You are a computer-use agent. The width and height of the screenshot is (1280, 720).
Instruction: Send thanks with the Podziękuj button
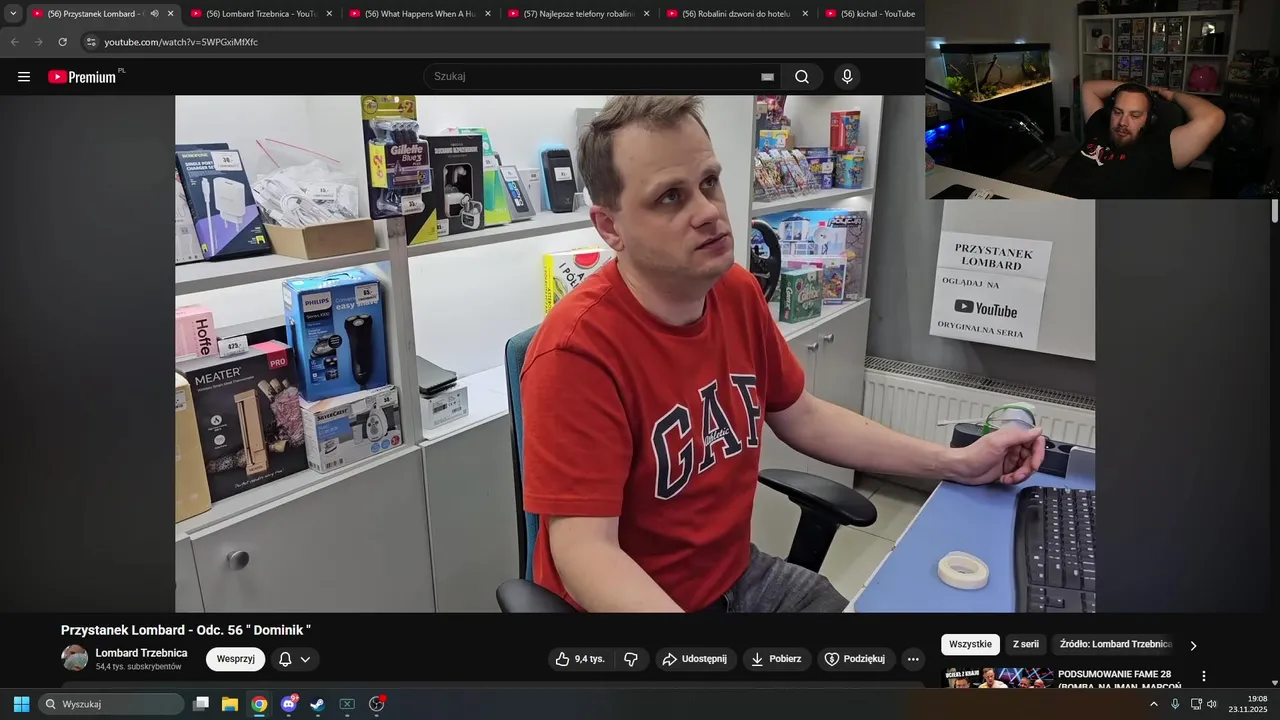coord(855,659)
